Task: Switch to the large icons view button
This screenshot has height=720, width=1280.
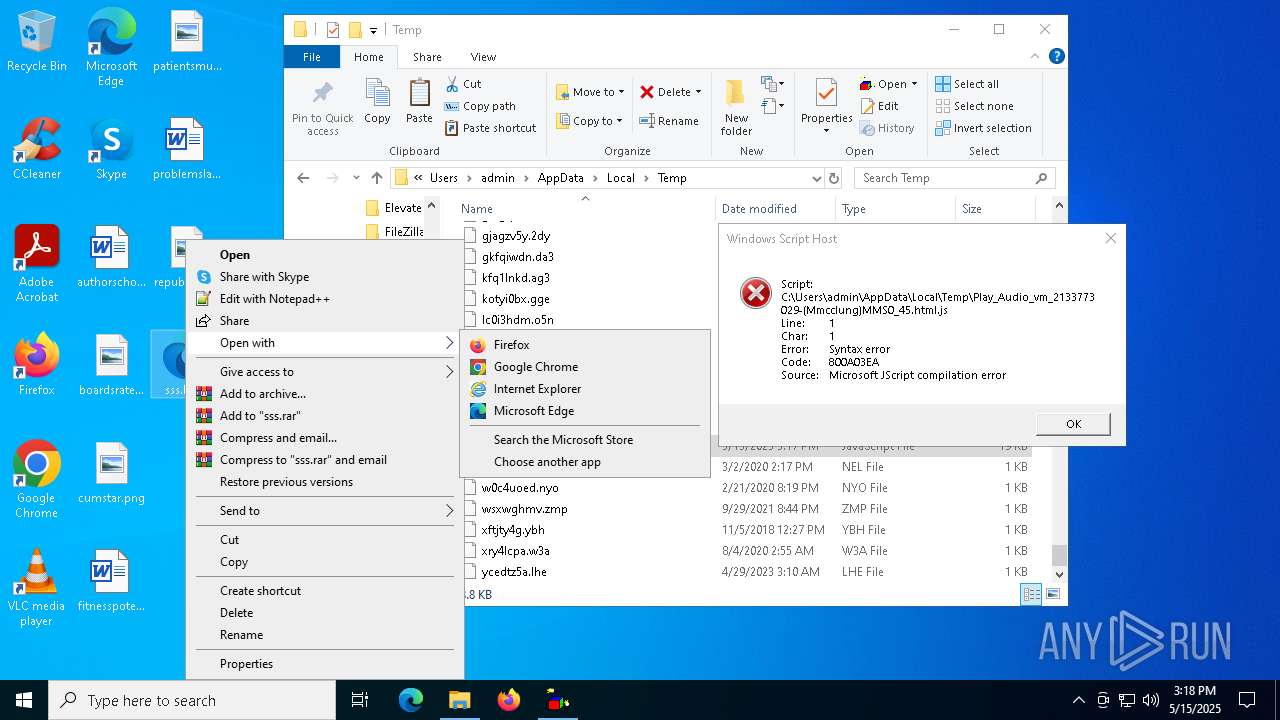Action: click(1052, 594)
